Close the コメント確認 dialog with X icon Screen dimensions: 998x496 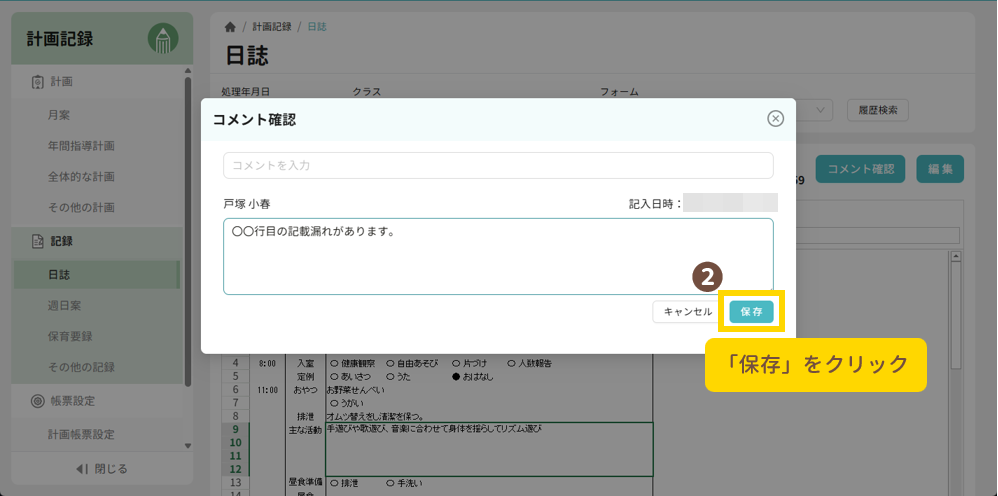pos(775,119)
